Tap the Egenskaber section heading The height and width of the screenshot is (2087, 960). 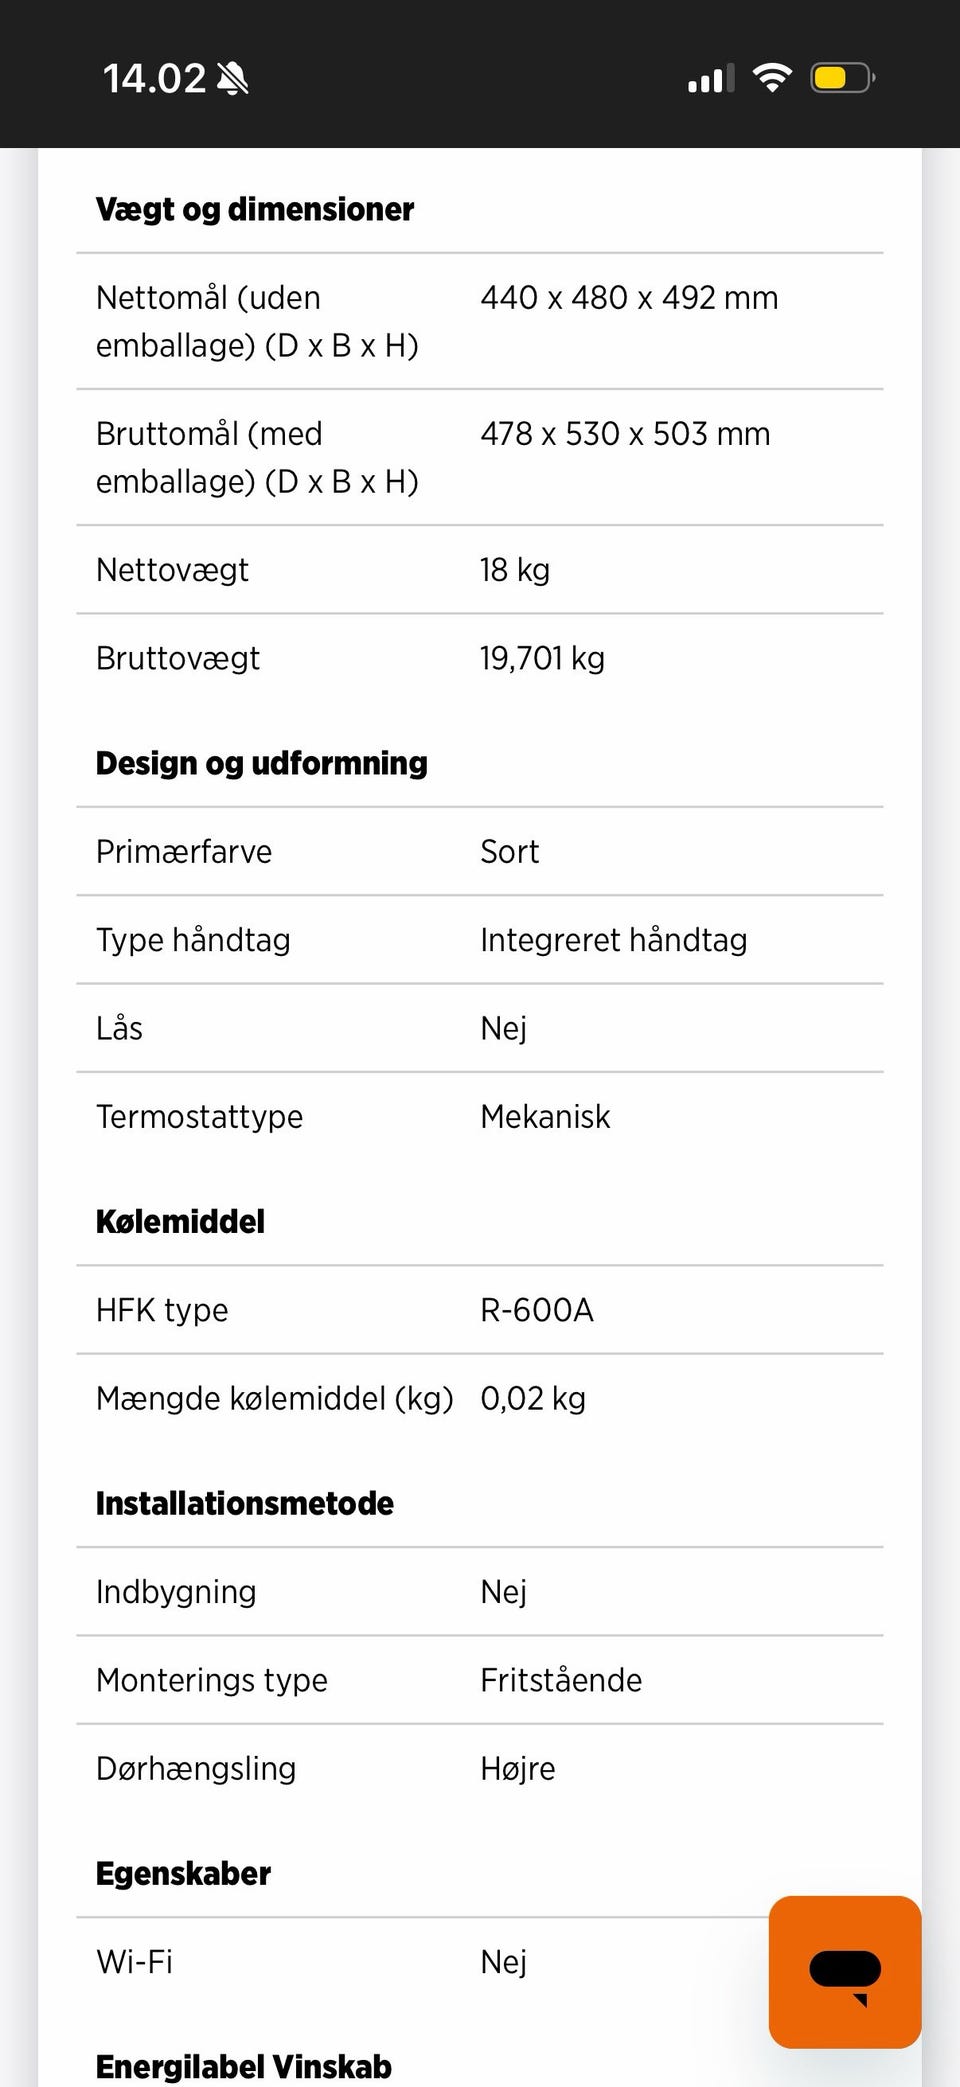184,1873
